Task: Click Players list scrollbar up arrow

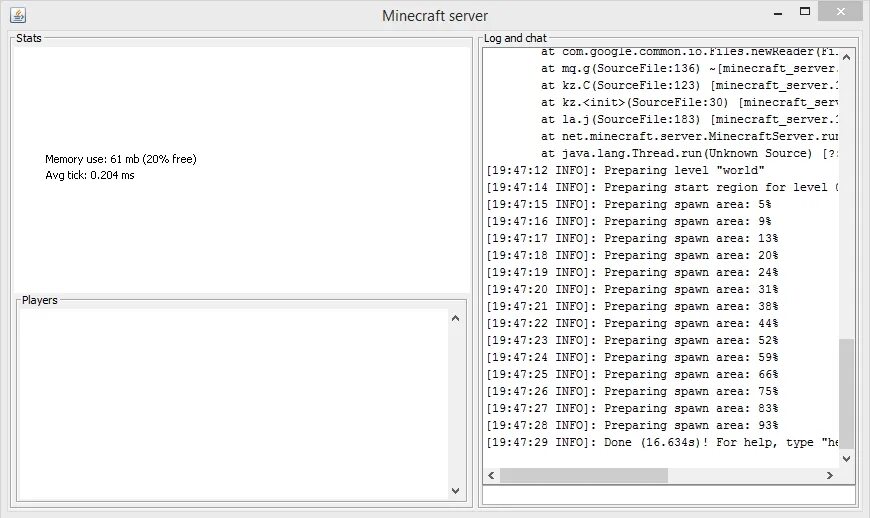Action: coord(456,318)
